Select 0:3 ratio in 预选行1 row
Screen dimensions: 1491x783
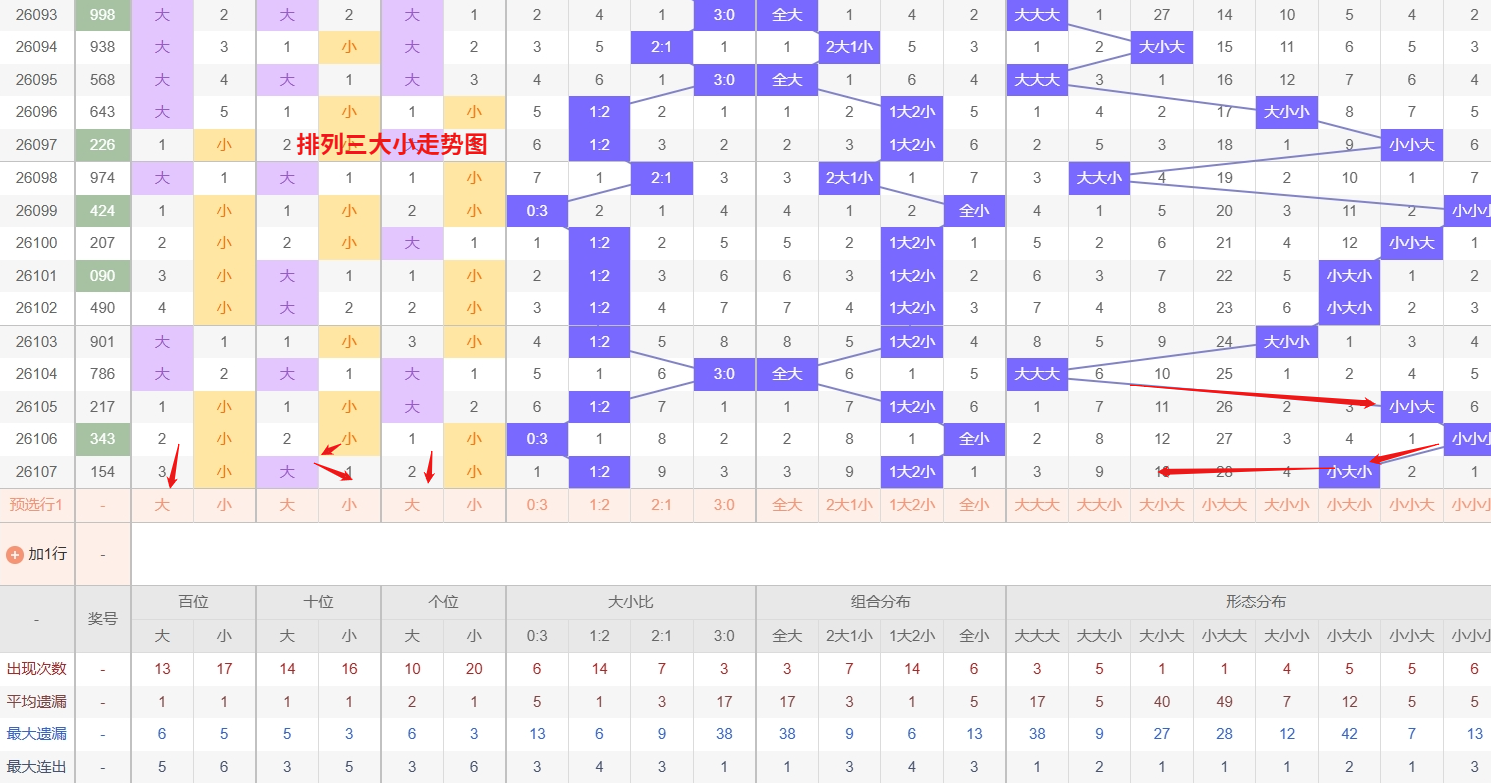537,505
